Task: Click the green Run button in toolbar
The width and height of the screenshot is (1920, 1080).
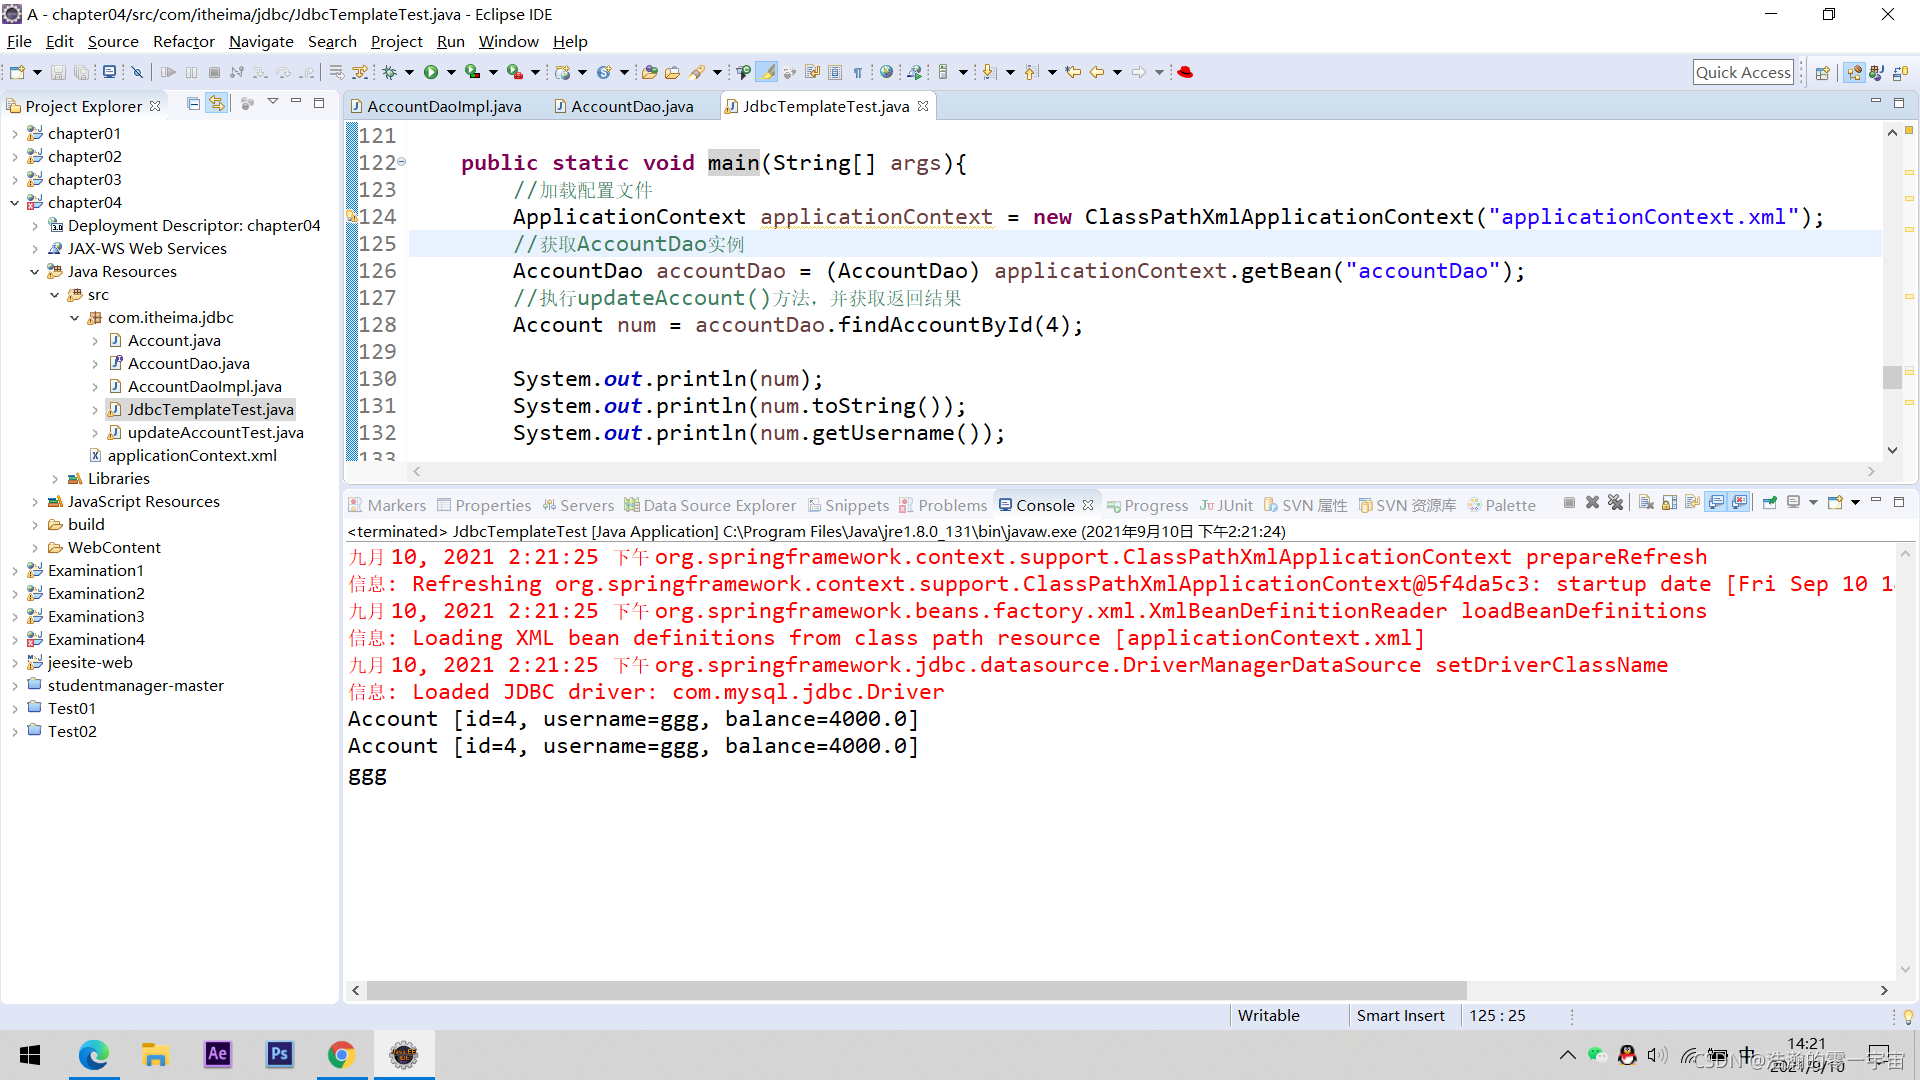Action: click(x=431, y=72)
